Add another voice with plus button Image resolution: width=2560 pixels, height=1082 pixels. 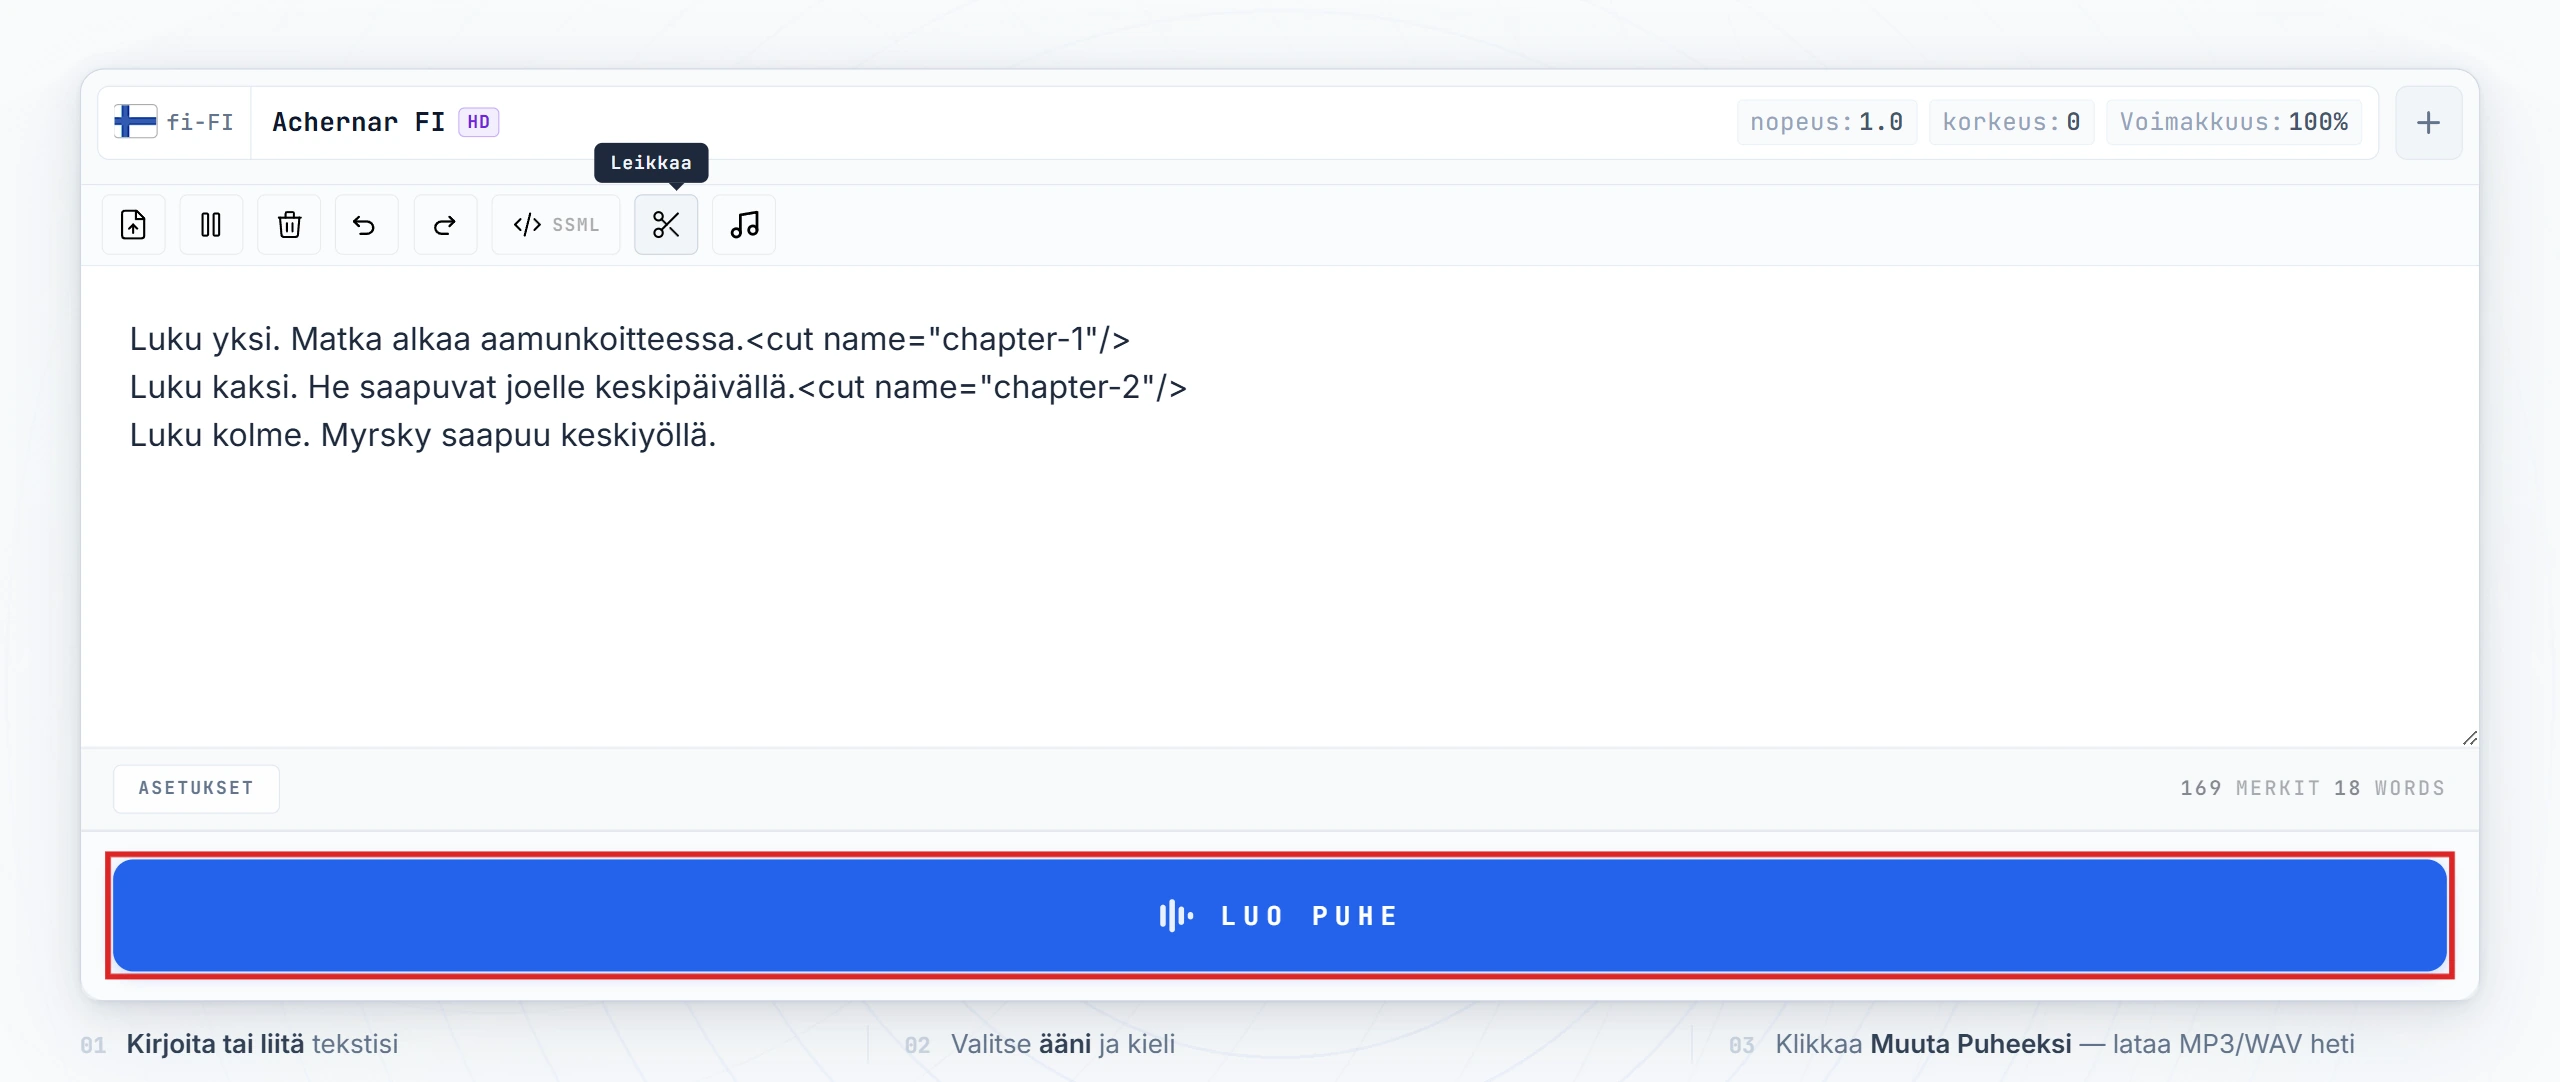pyautogui.click(x=2428, y=122)
